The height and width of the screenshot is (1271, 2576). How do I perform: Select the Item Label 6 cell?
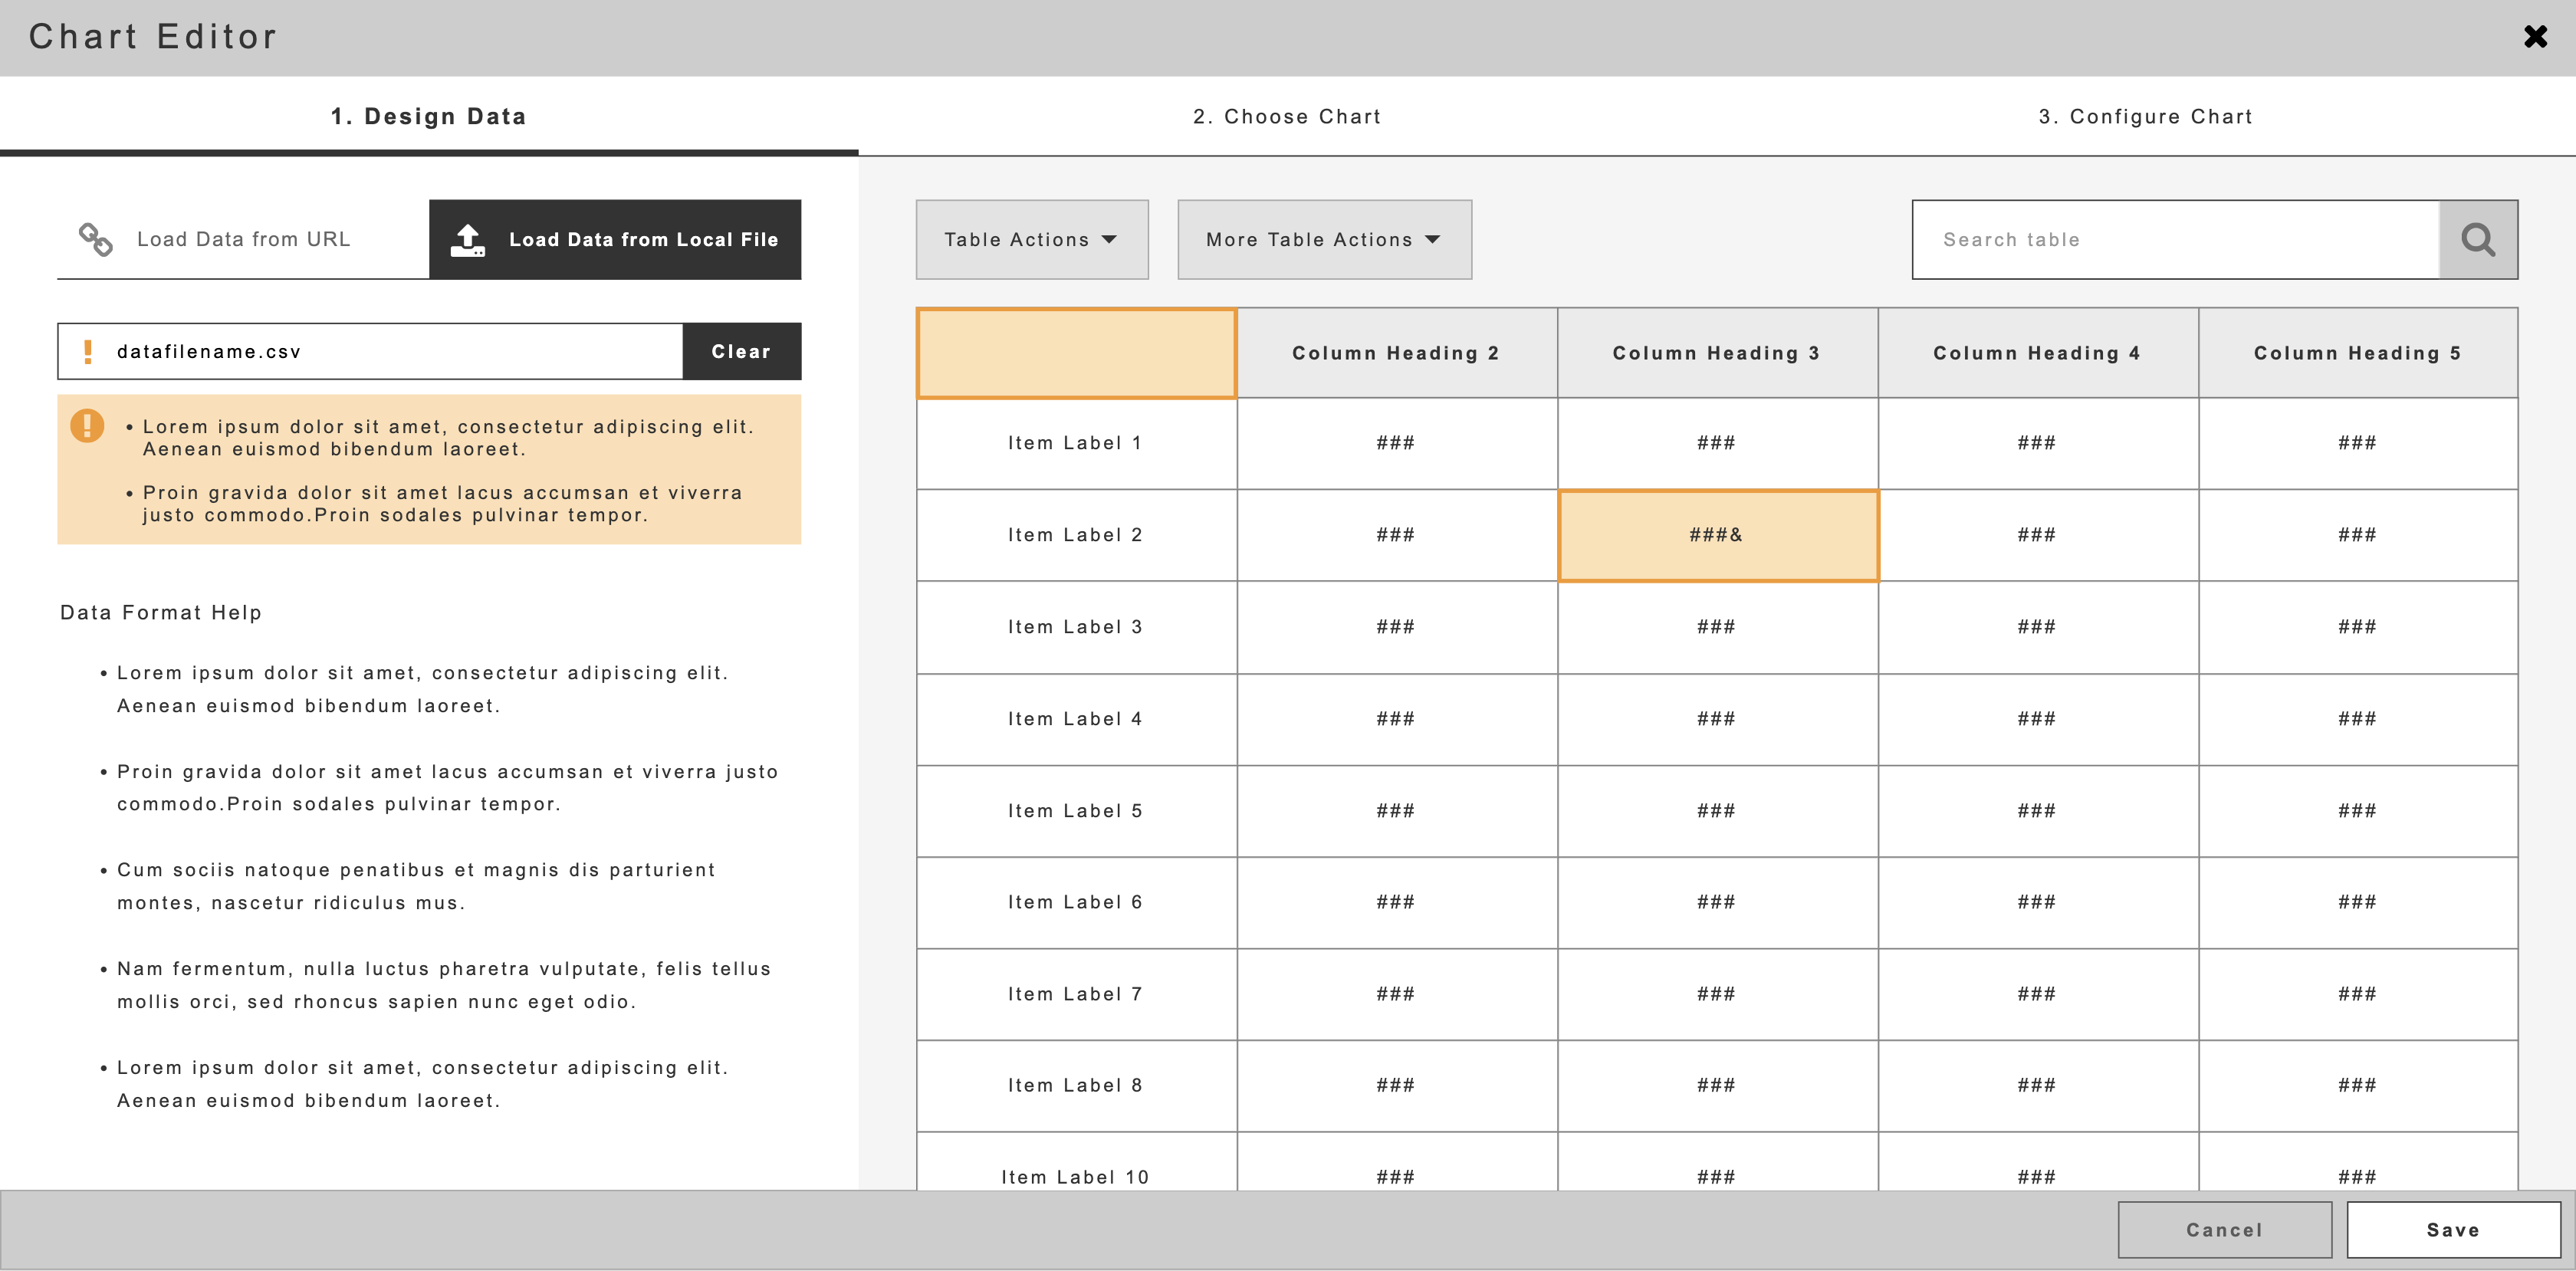click(x=1076, y=902)
